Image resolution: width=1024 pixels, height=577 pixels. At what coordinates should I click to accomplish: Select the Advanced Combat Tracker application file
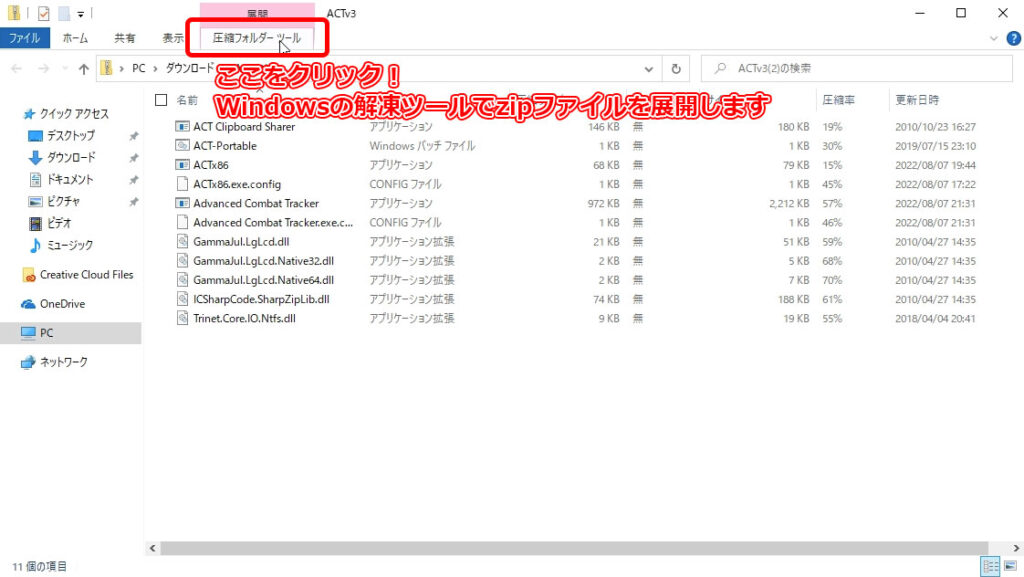(255, 203)
